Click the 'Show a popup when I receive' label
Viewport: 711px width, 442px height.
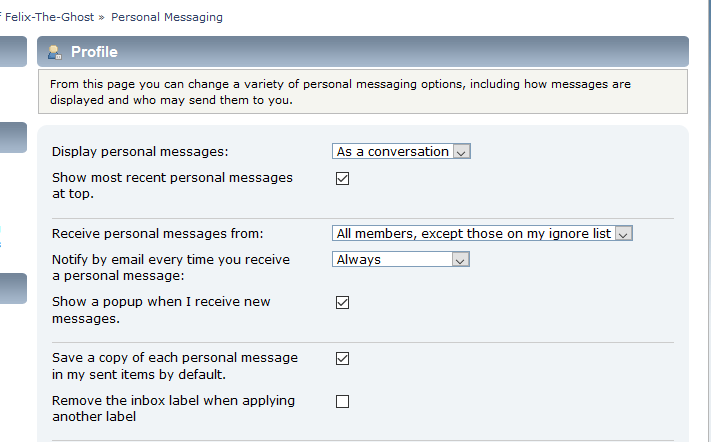pos(161,310)
